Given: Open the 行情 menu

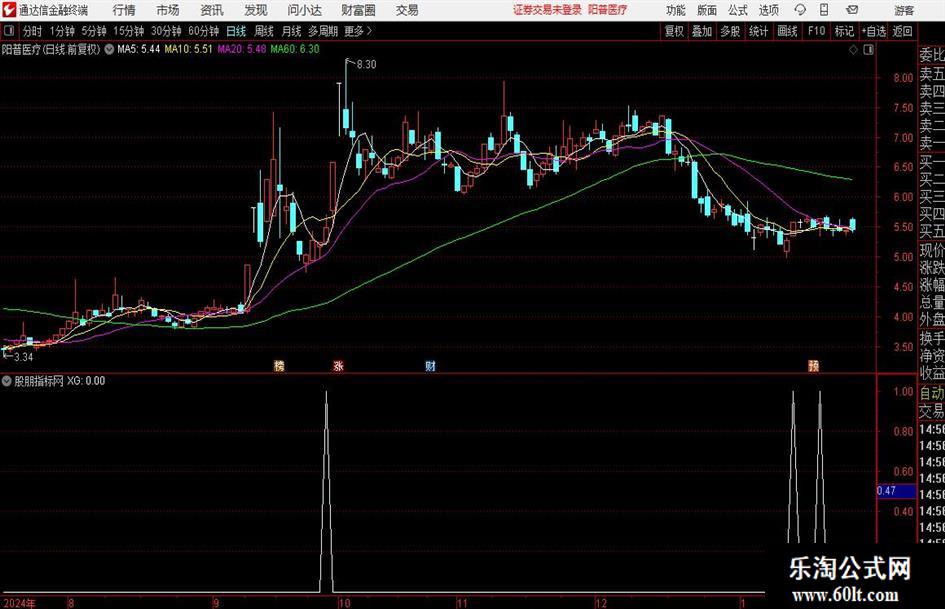Looking at the screenshot, I should click(124, 10).
